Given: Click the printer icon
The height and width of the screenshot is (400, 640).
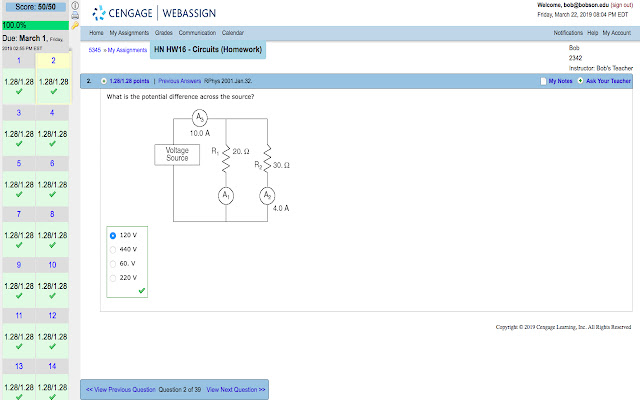Looking at the screenshot, I should (75, 16).
